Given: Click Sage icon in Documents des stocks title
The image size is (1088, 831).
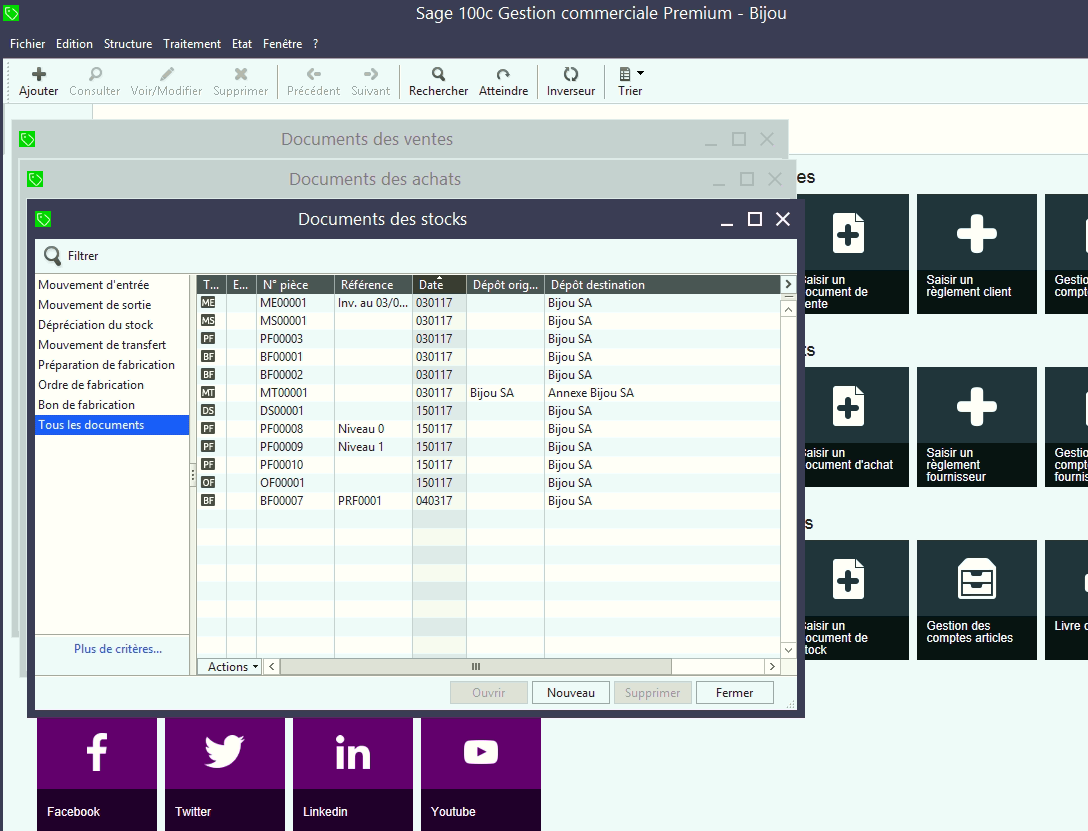Looking at the screenshot, I should (x=43, y=219).
